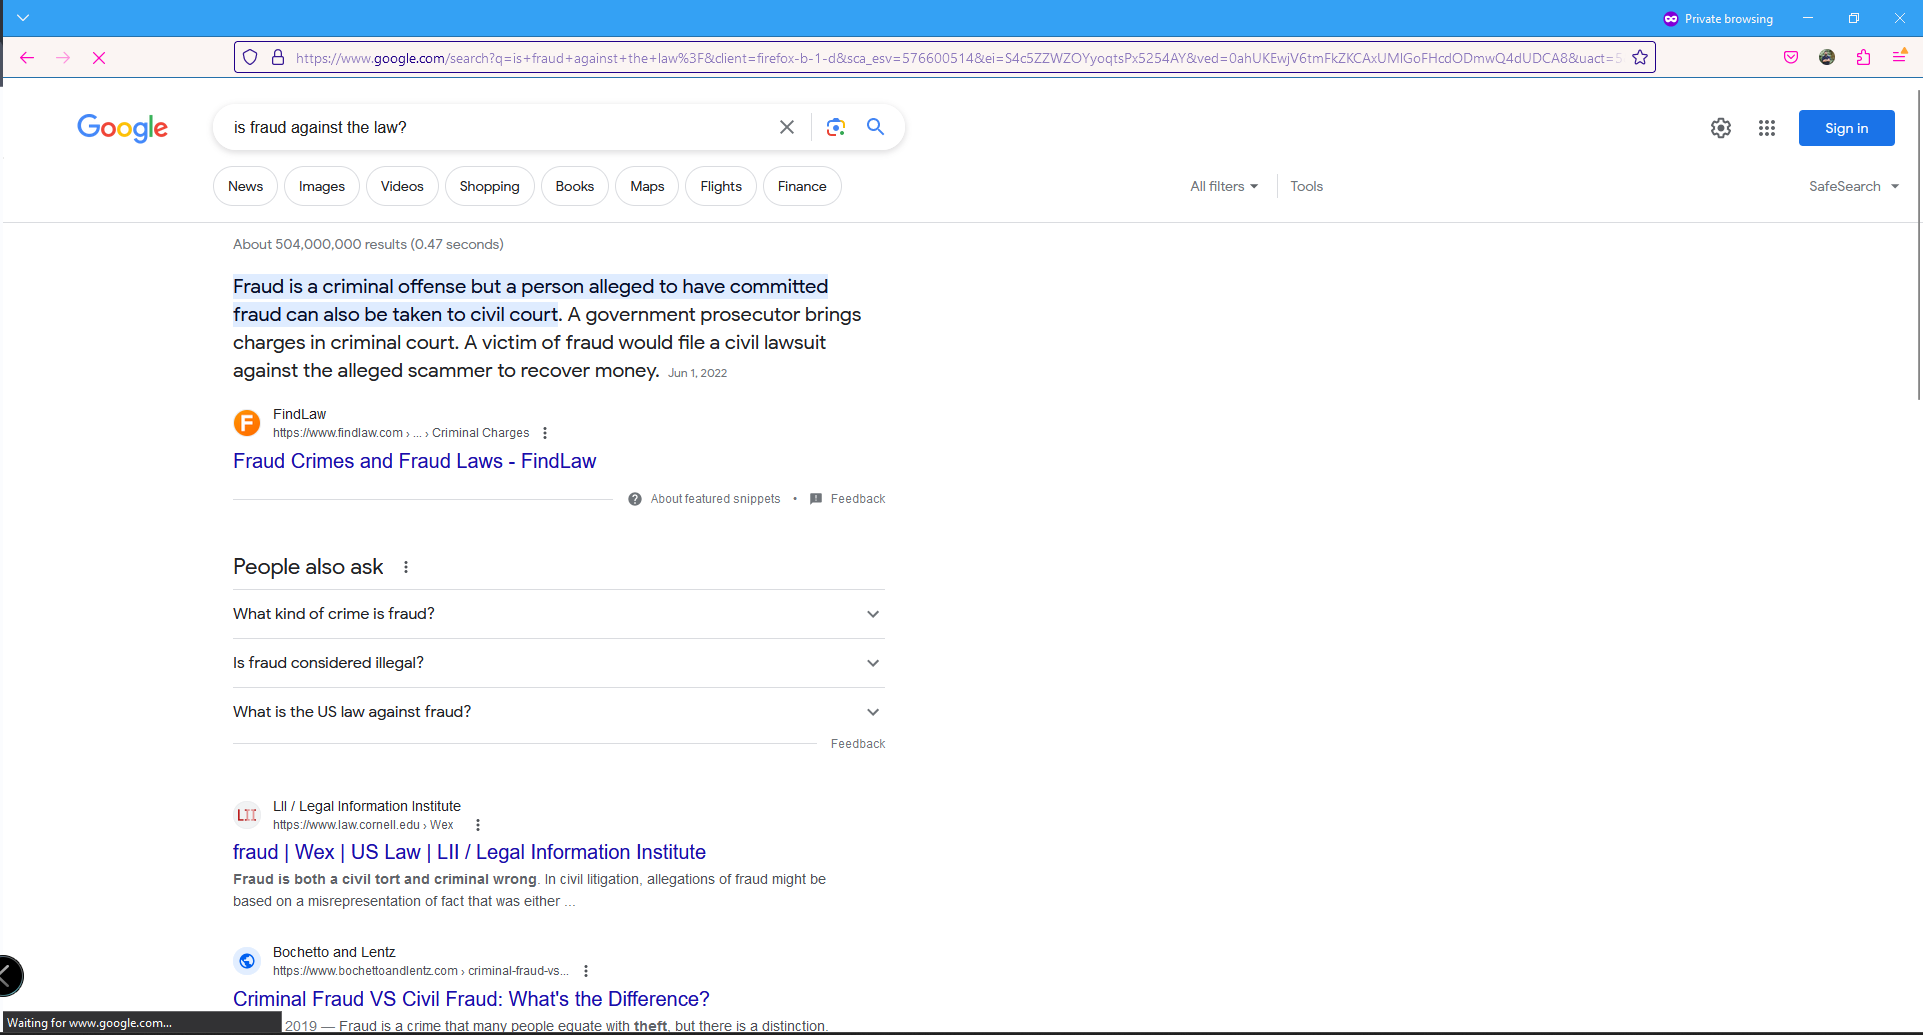Switch to the Images tab
Viewport: 1923px width, 1035px height.
pos(322,186)
